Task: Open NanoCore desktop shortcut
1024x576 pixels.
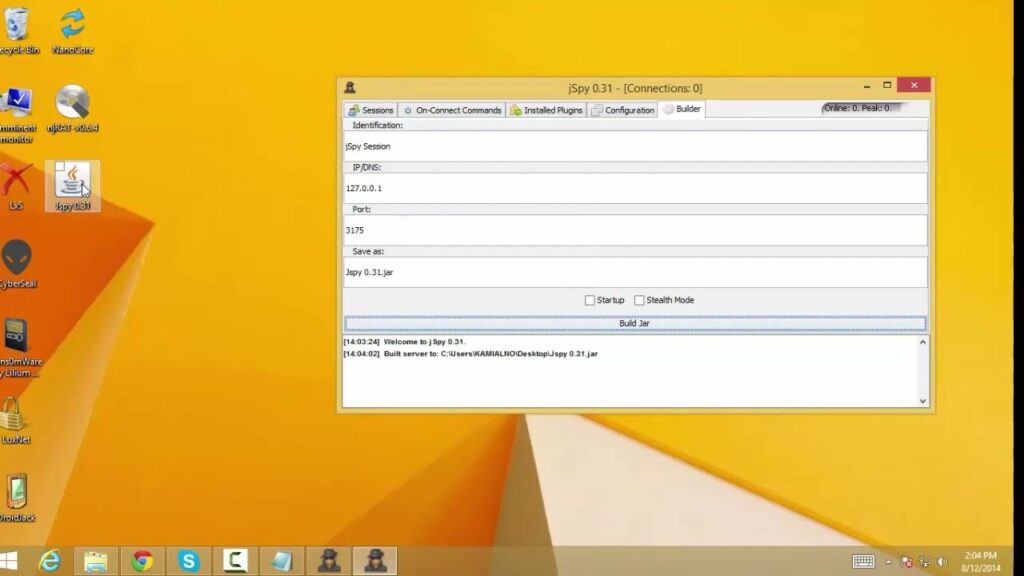Action: (x=72, y=29)
